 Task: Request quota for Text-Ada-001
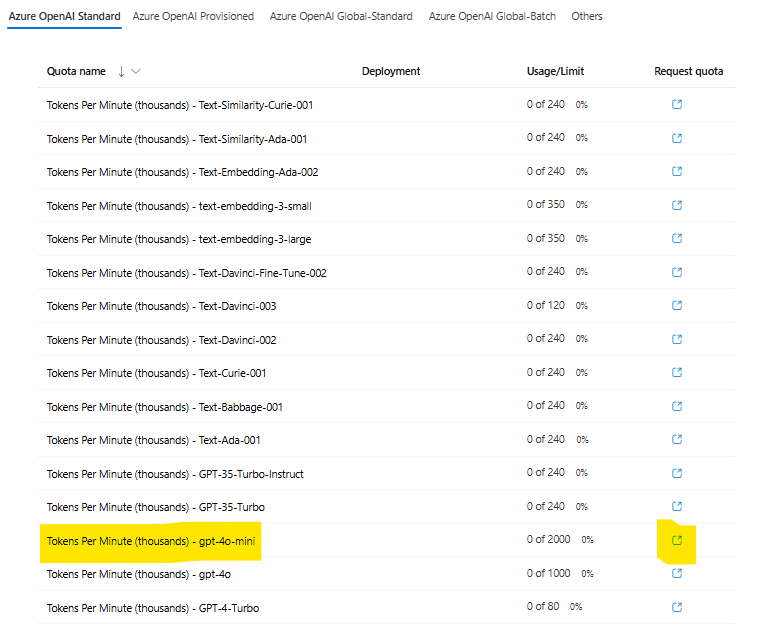(677, 439)
